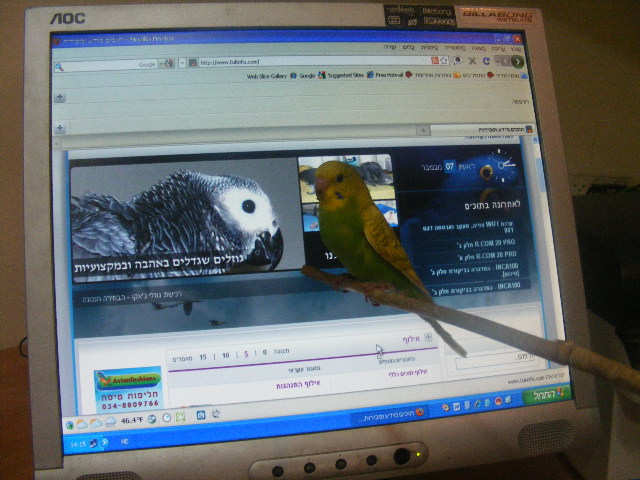Open Suggested Sites bookmark
Image resolution: width=640 pixels, height=480 pixels.
343,75
